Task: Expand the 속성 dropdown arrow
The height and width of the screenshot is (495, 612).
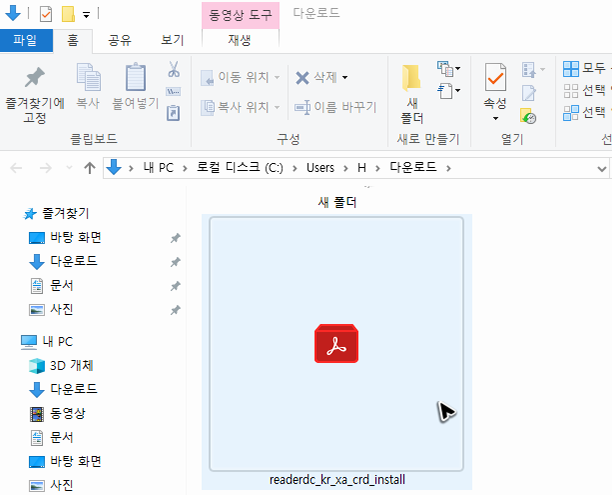Action: coord(495,118)
